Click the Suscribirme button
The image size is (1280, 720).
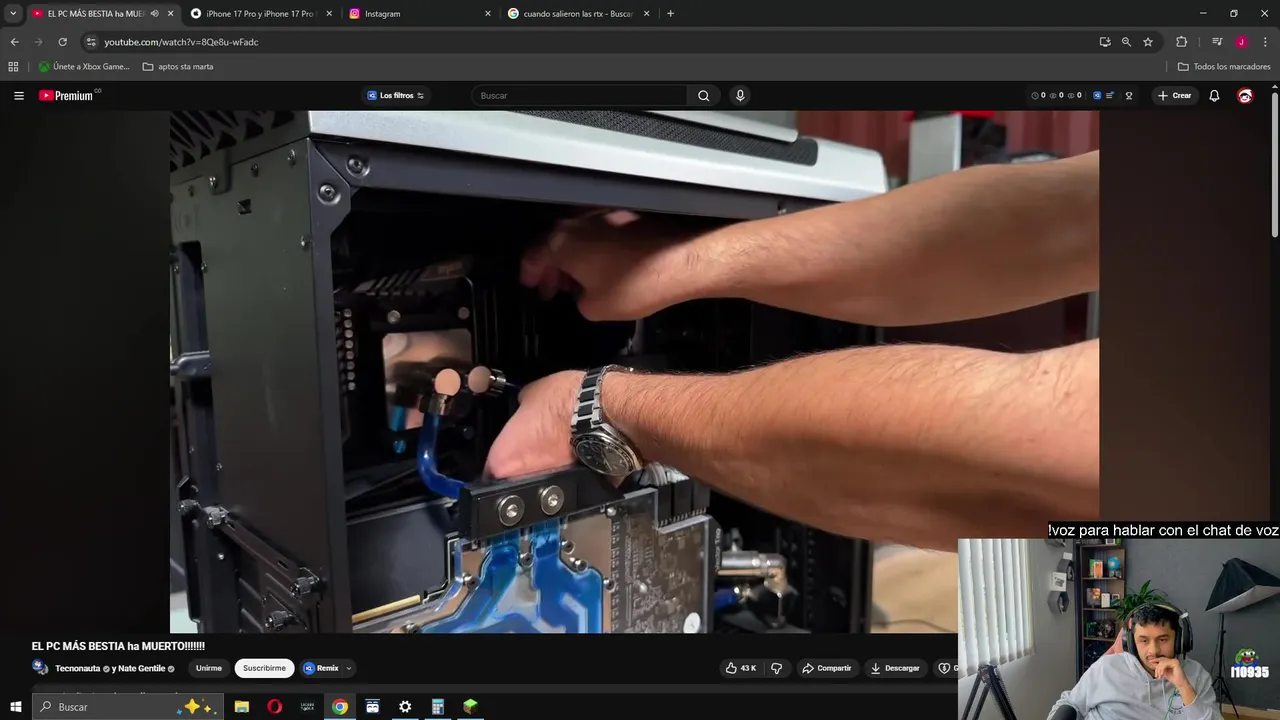tap(264, 668)
